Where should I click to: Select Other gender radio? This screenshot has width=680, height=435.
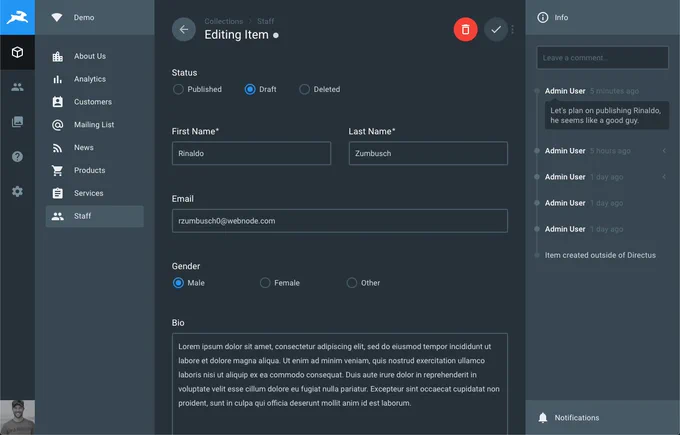[x=352, y=283]
